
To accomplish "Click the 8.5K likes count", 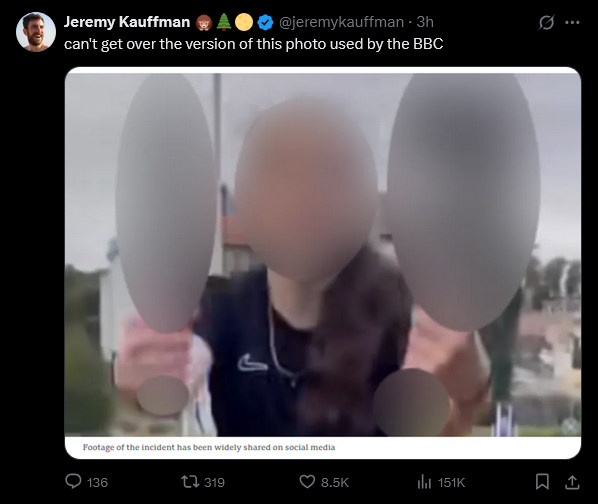I will pyautogui.click(x=335, y=483).
